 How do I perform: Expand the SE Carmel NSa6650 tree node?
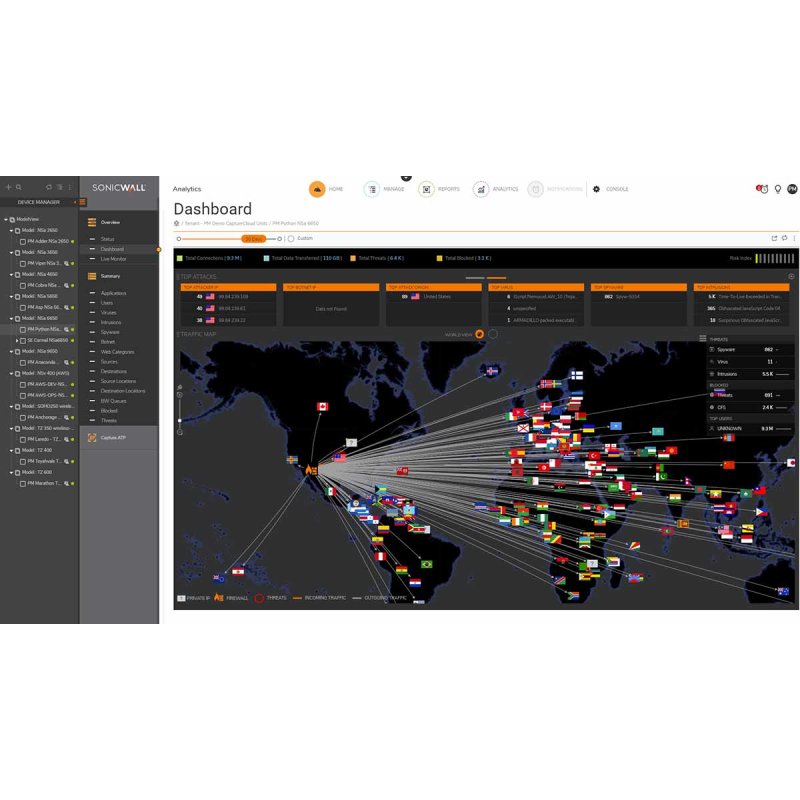coord(16,340)
